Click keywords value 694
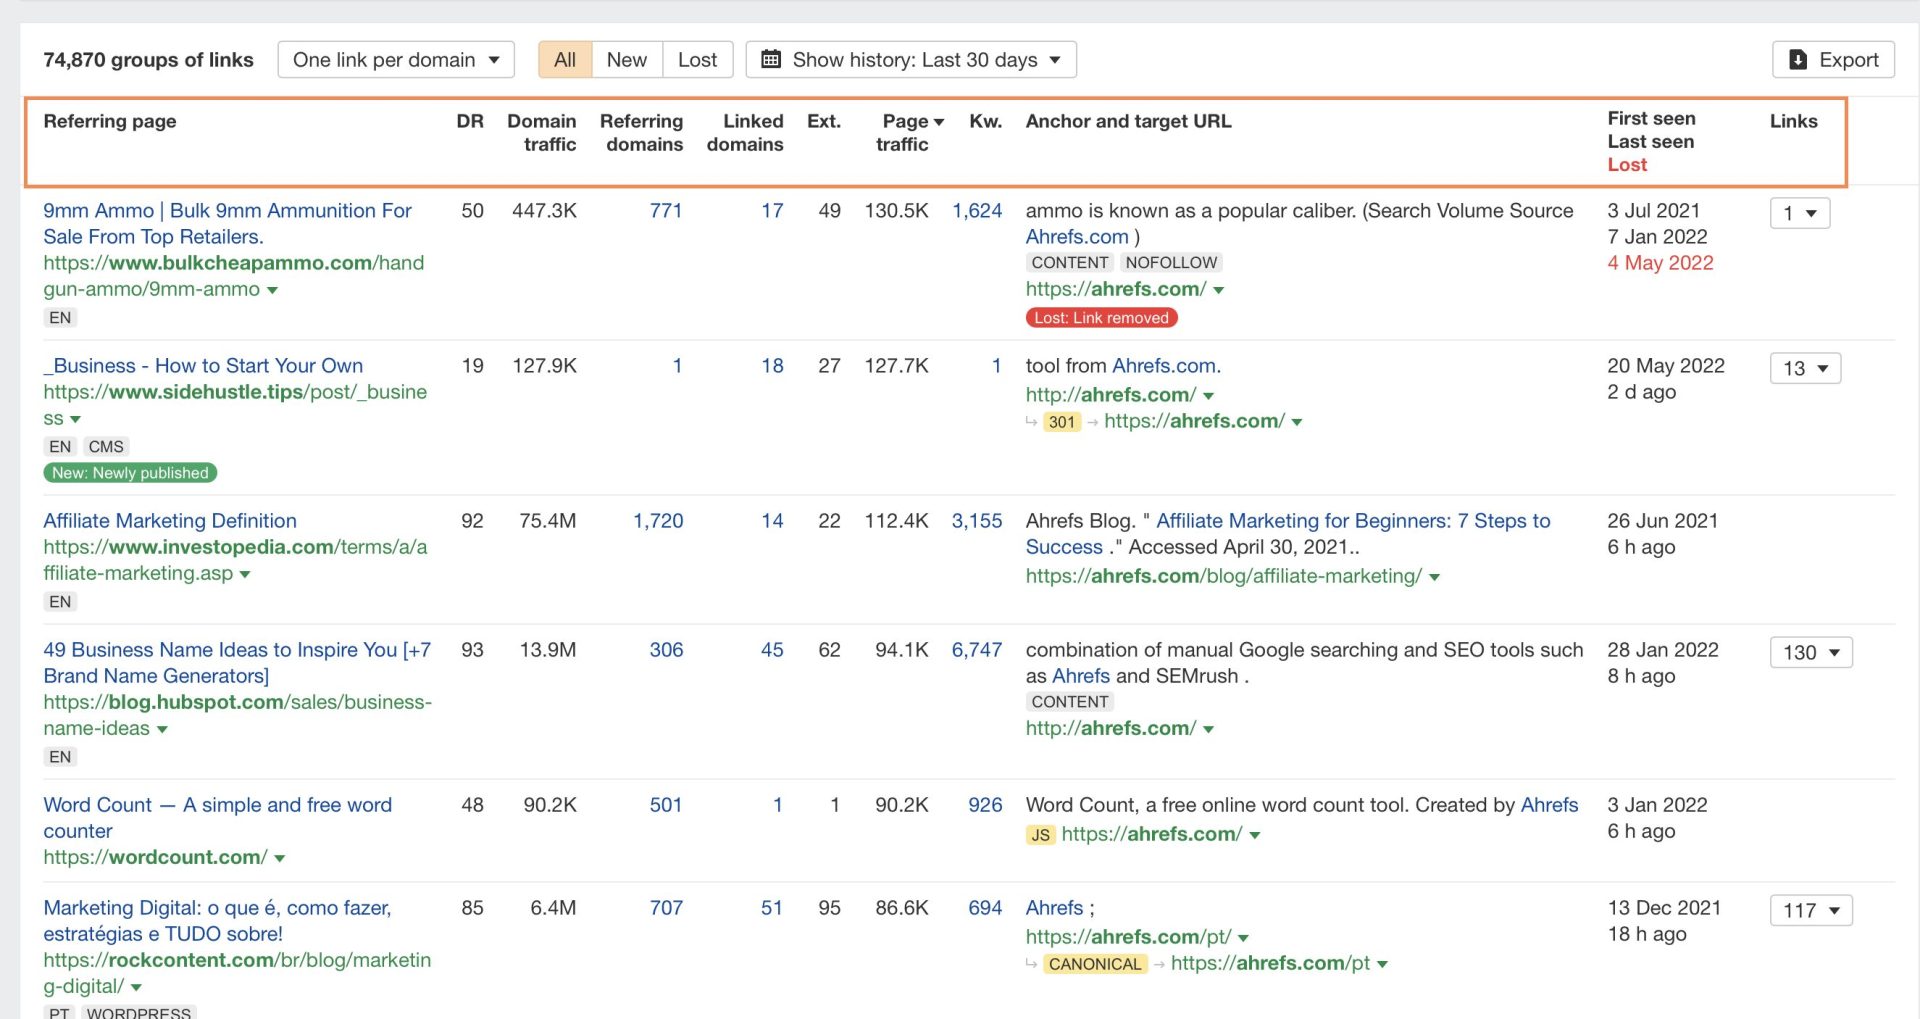Screen dimensions: 1920x1019 pyautogui.click(x=985, y=908)
